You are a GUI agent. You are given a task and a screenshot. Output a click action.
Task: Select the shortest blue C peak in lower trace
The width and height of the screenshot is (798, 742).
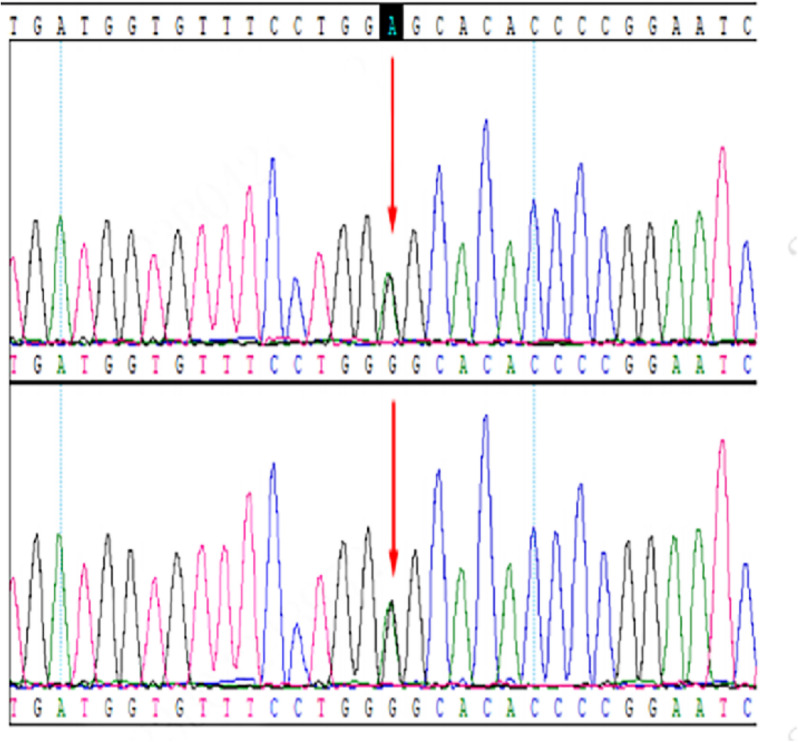click(297, 653)
